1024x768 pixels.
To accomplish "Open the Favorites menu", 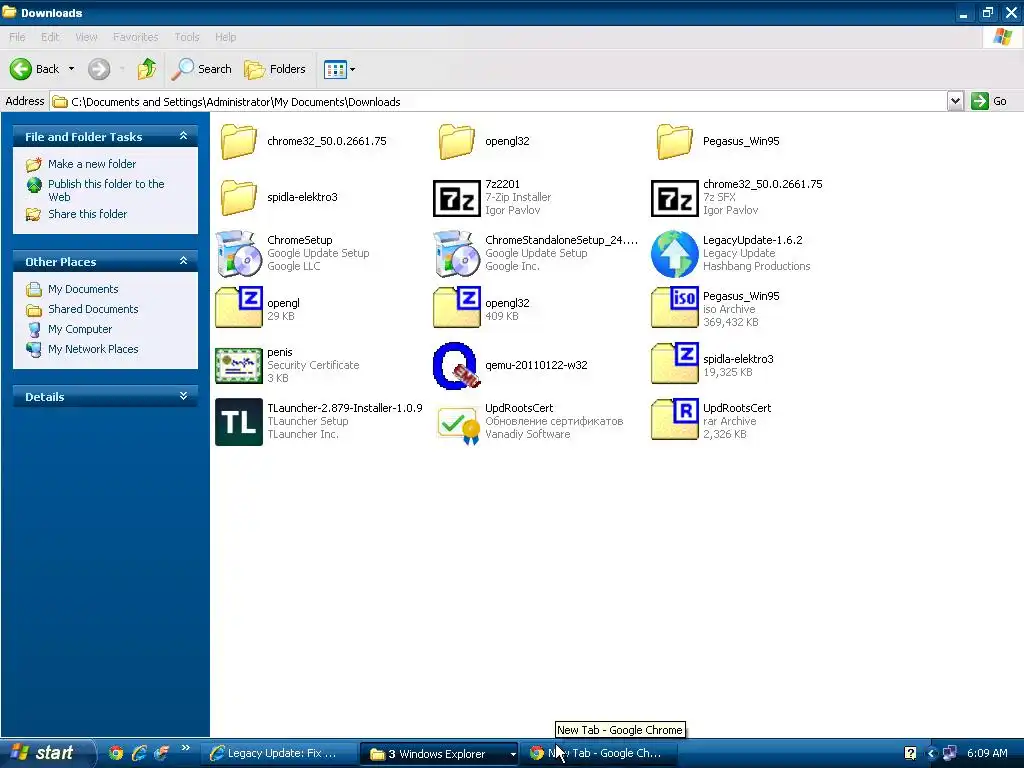I will tap(136, 37).
